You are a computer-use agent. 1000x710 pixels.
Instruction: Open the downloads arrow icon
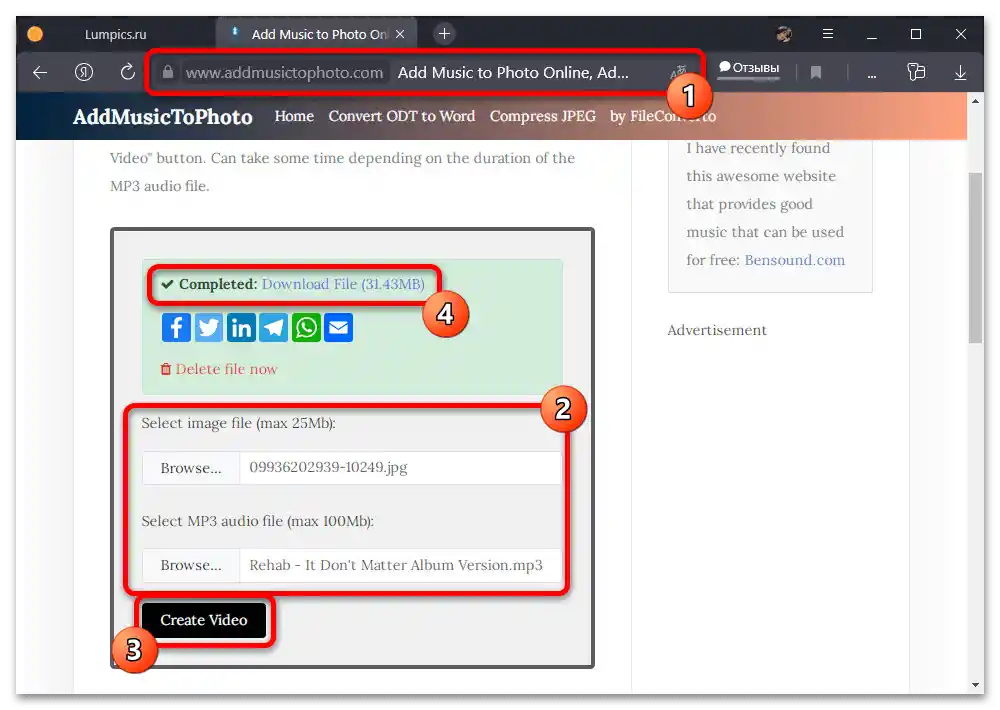coord(960,73)
